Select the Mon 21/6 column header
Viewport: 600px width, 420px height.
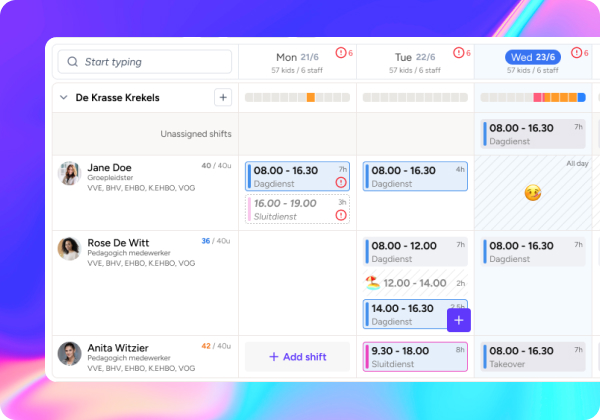pos(297,57)
